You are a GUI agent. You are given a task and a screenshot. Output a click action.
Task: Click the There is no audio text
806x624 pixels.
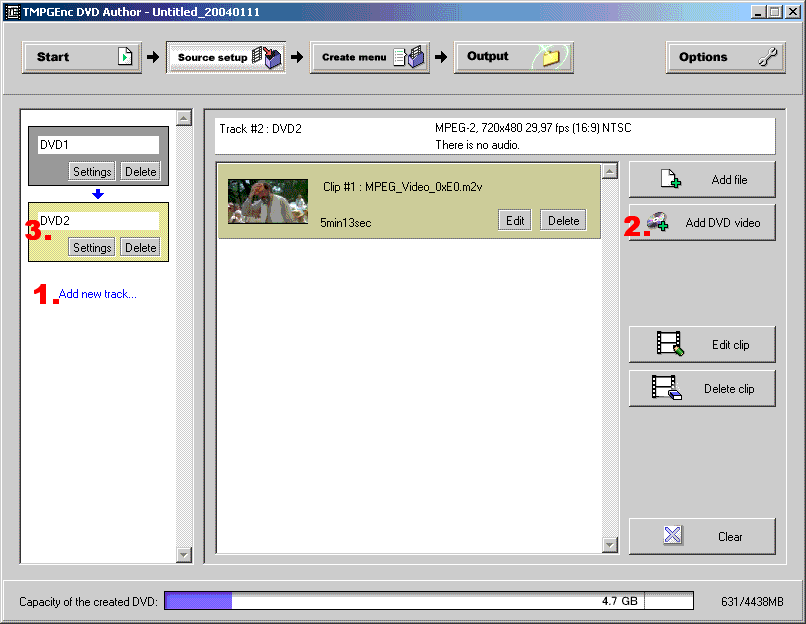[478, 145]
